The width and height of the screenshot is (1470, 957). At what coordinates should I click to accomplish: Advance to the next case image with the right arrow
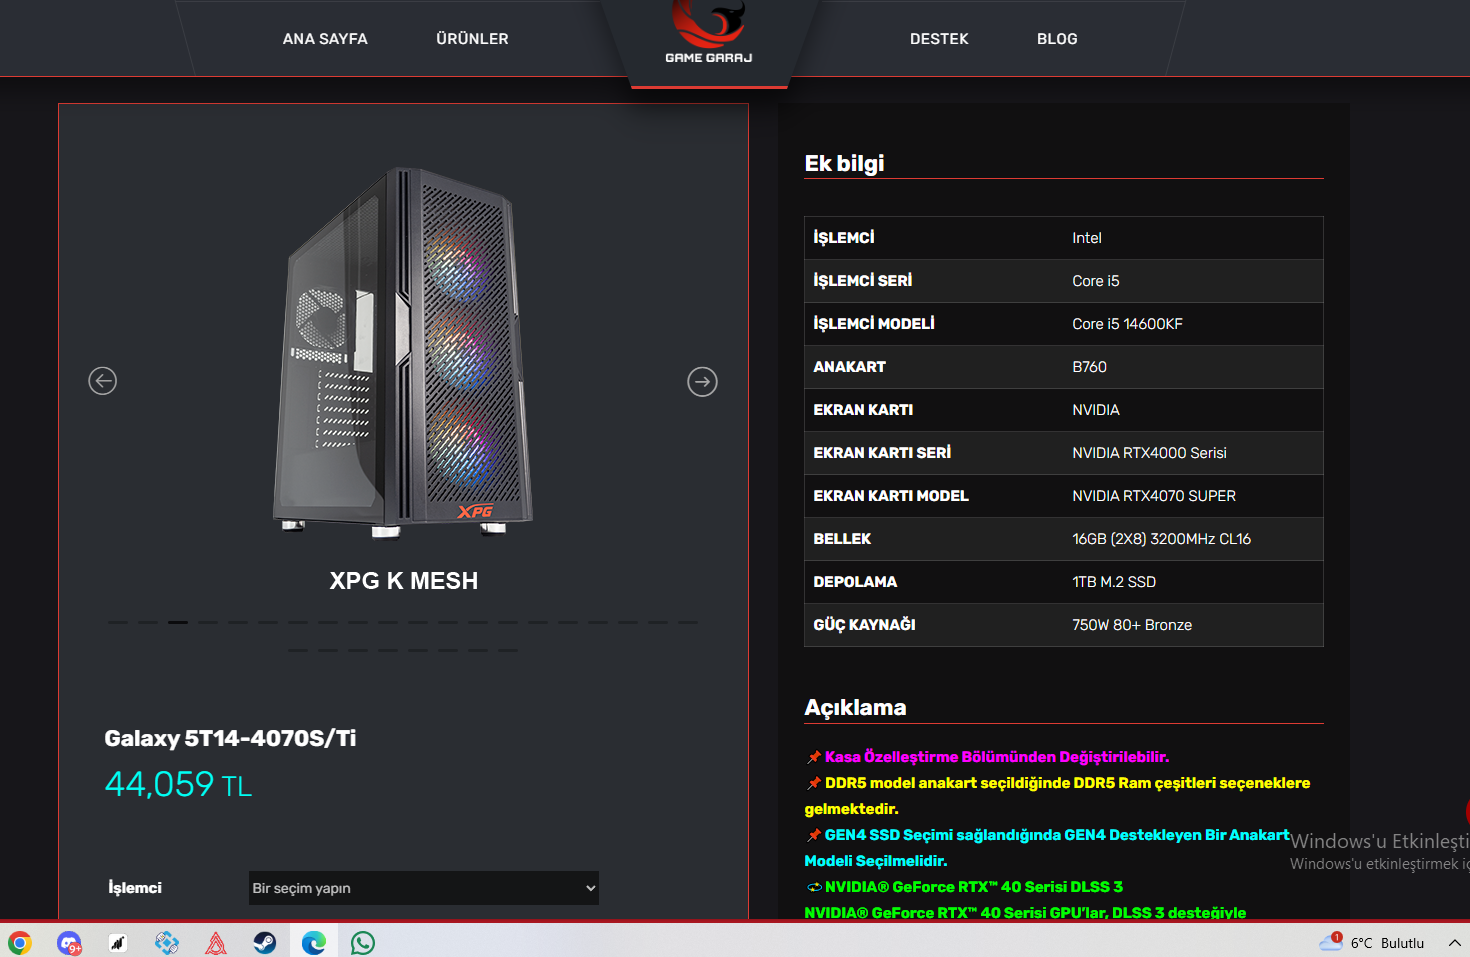click(x=703, y=381)
